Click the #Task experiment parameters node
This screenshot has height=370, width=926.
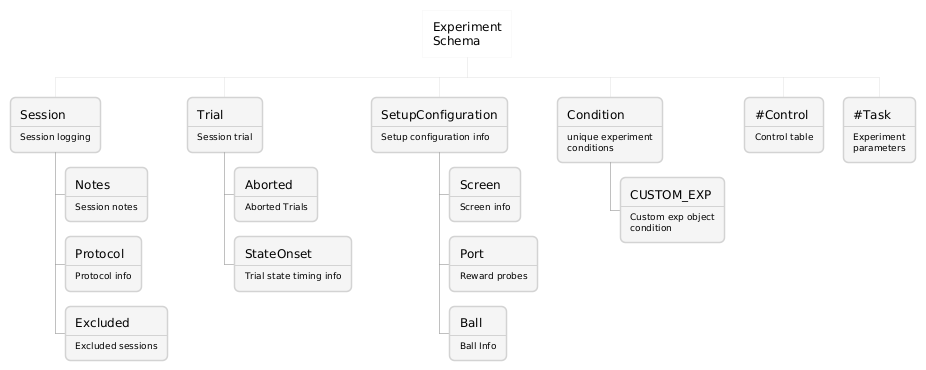[x=879, y=130]
